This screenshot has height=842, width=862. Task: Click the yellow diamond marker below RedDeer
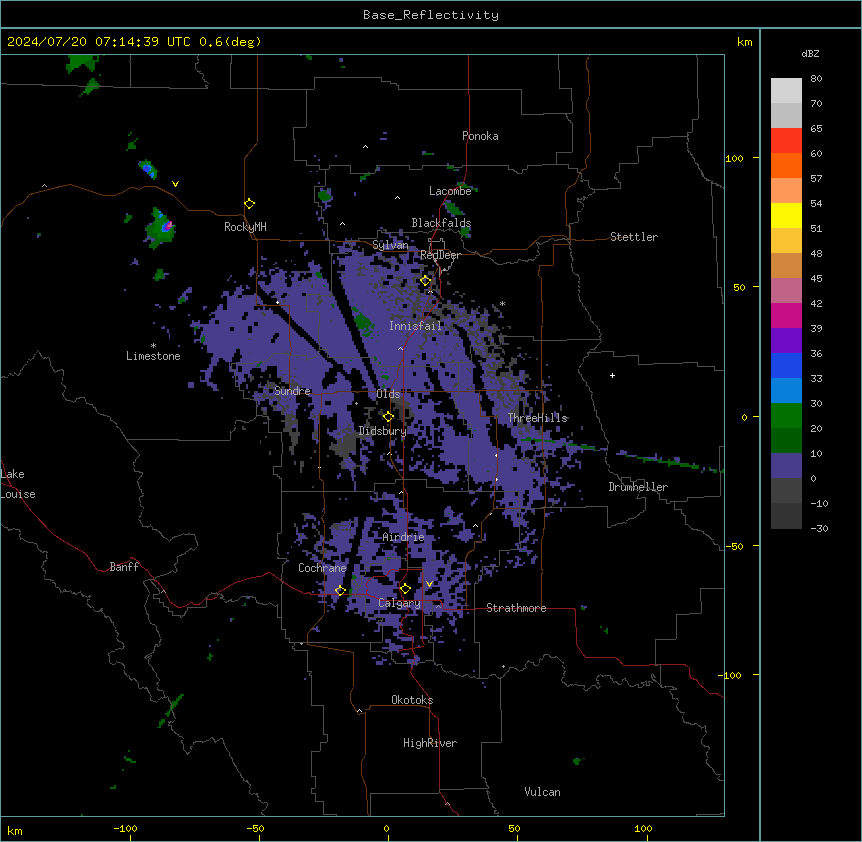coord(426,281)
